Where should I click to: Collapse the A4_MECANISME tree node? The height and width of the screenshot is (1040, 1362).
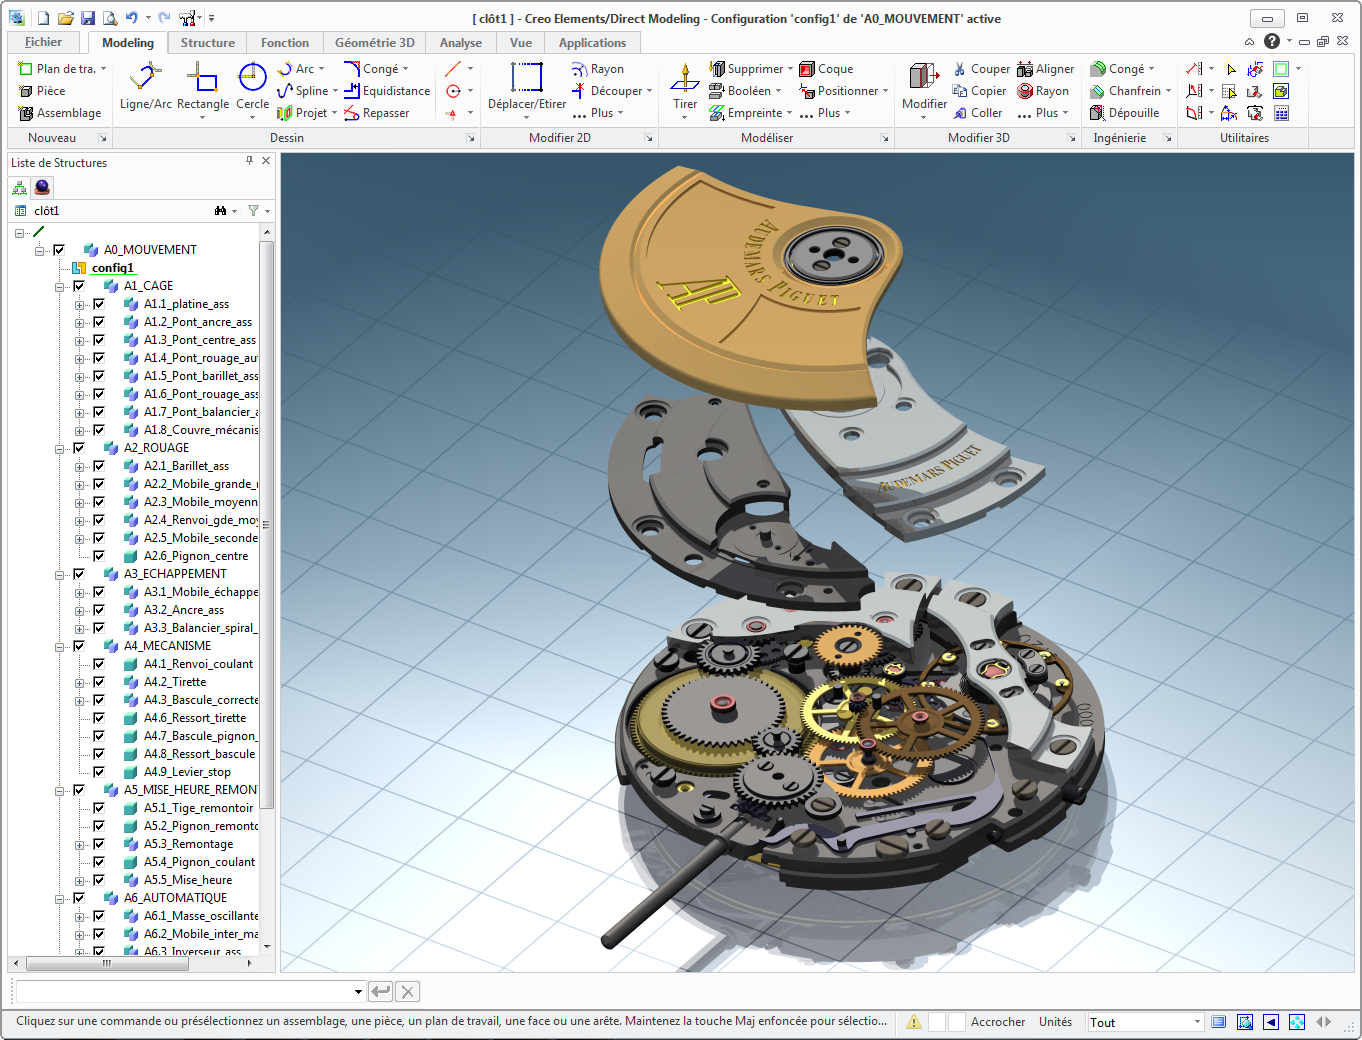[60, 647]
